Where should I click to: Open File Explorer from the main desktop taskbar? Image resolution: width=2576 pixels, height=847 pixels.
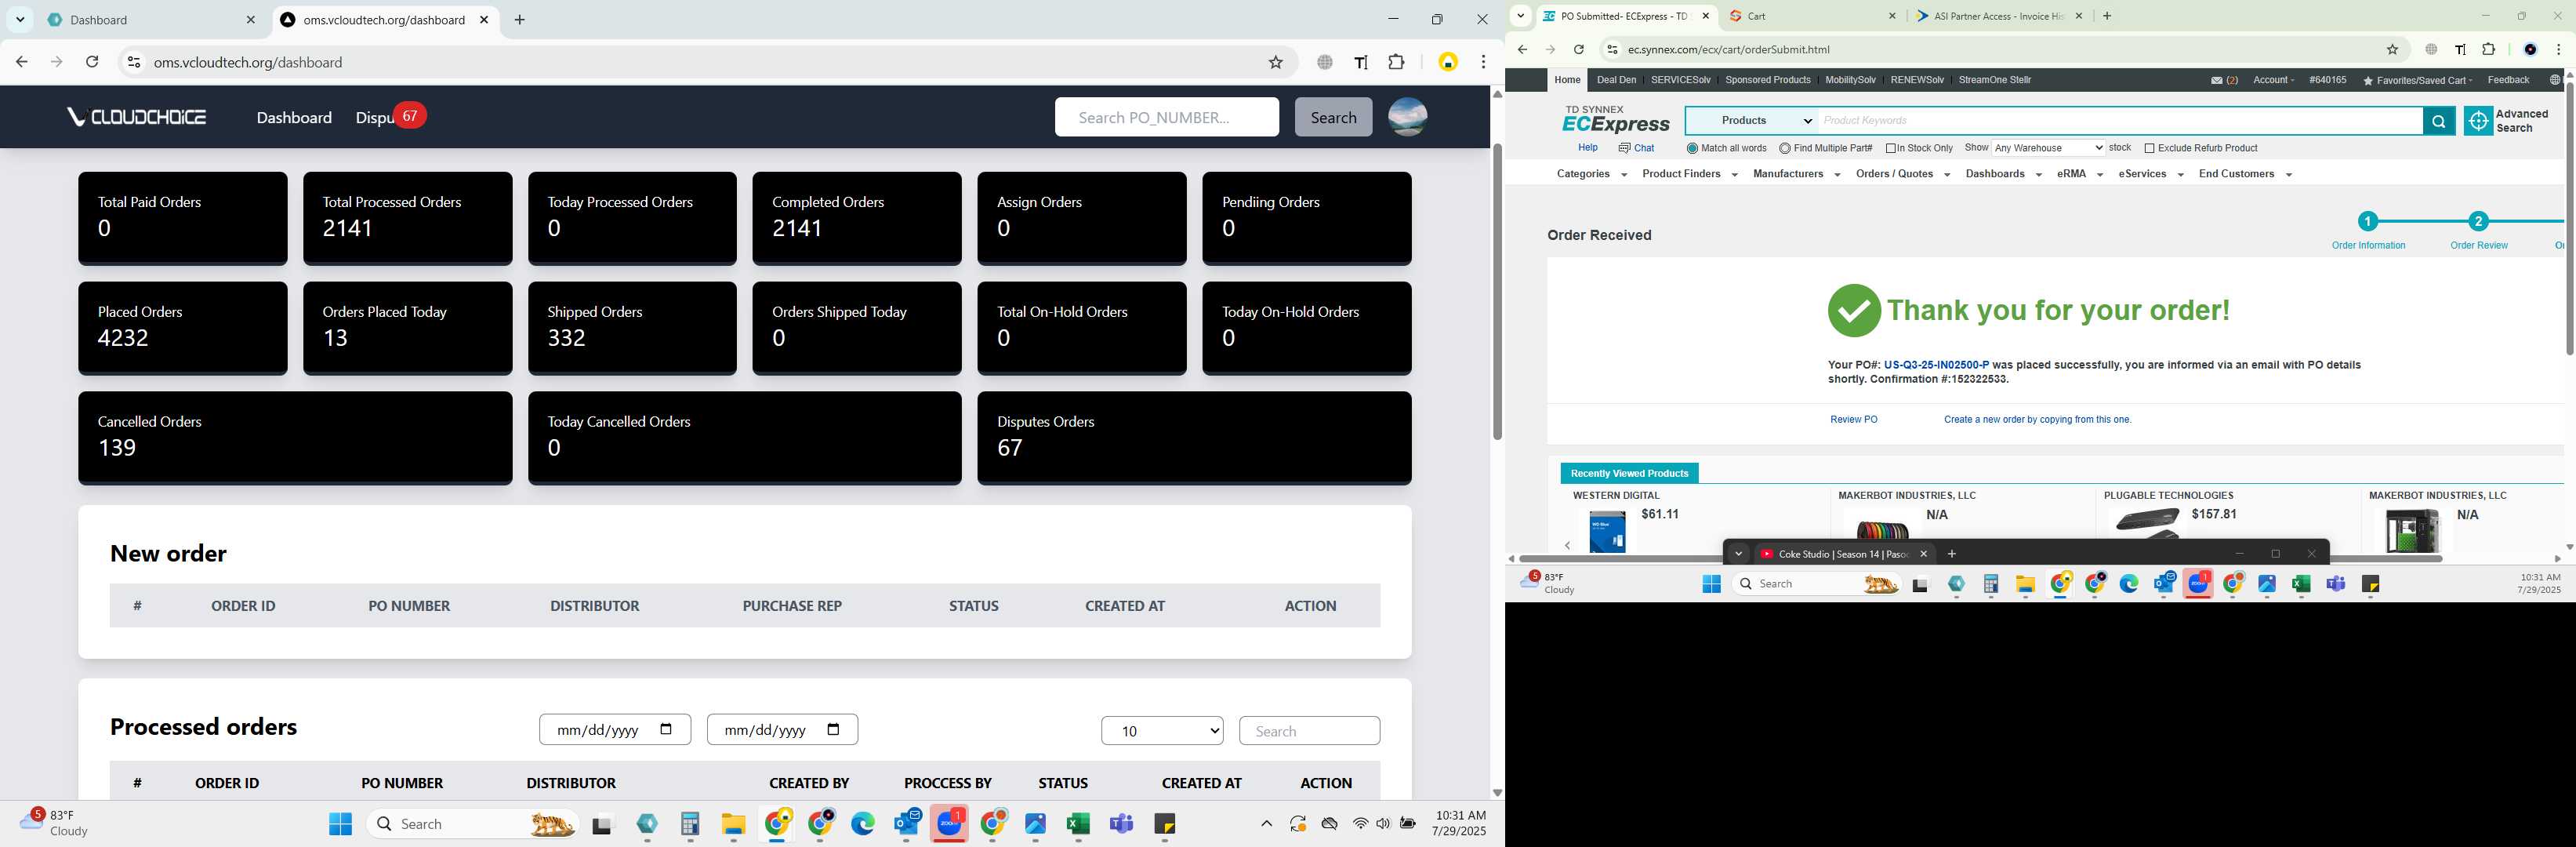click(x=733, y=823)
